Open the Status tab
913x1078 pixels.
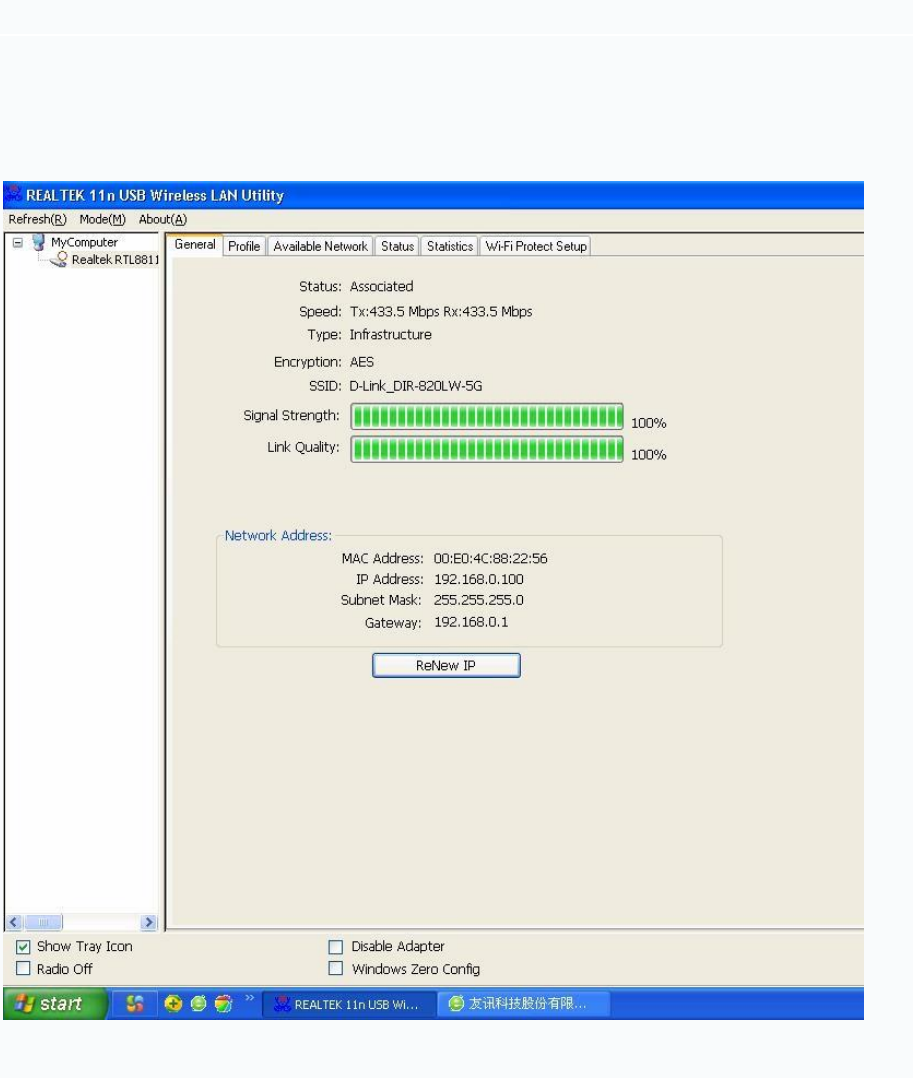(397, 246)
